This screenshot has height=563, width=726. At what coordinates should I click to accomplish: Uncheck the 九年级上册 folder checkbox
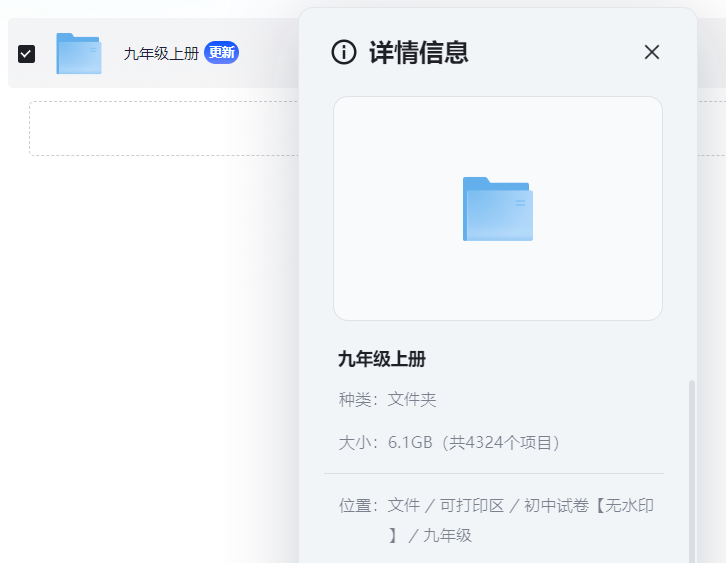click(27, 54)
